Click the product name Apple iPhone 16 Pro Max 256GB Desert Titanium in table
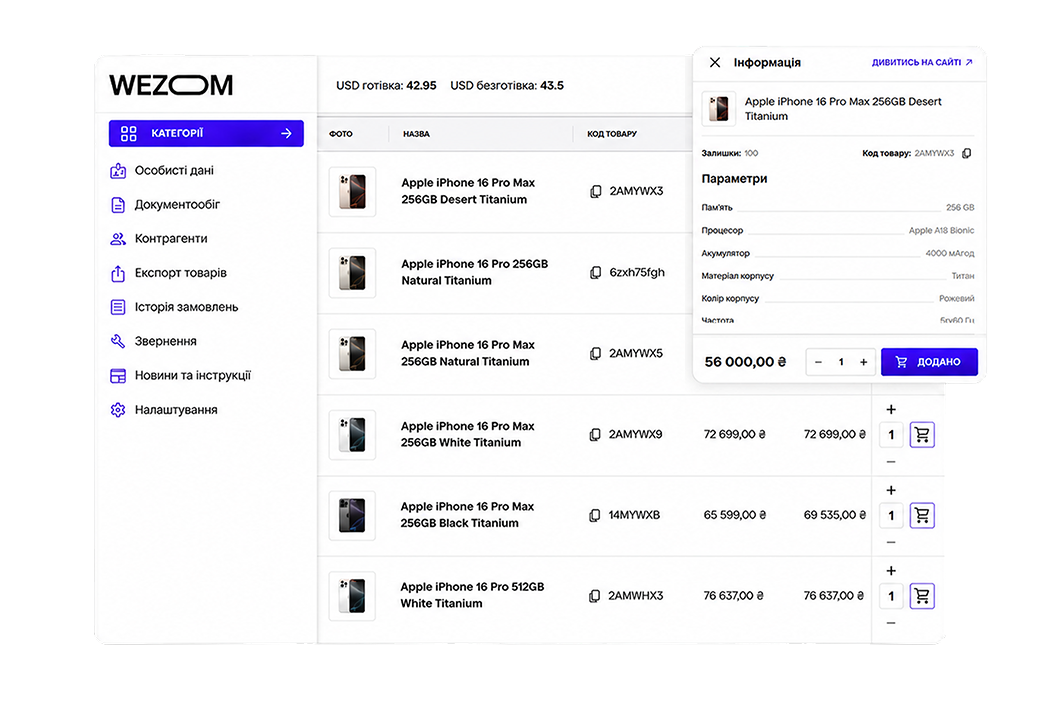Viewport: 1037px width, 720px height. point(468,191)
